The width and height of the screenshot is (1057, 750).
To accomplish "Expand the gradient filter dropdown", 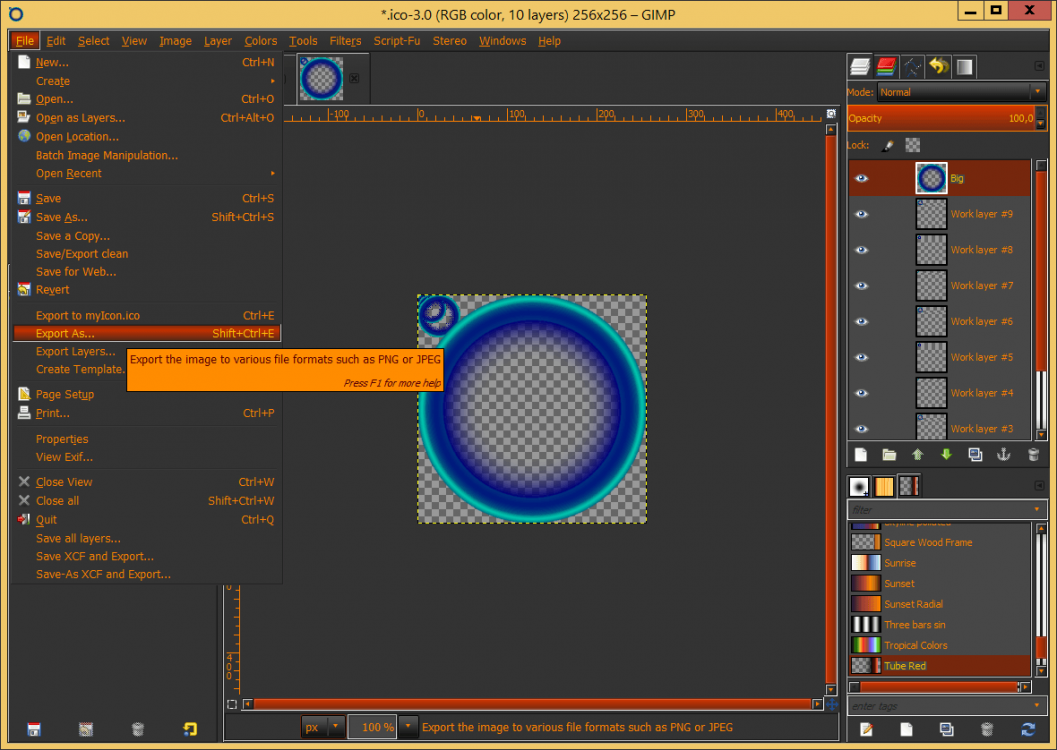I will [x=1037, y=509].
